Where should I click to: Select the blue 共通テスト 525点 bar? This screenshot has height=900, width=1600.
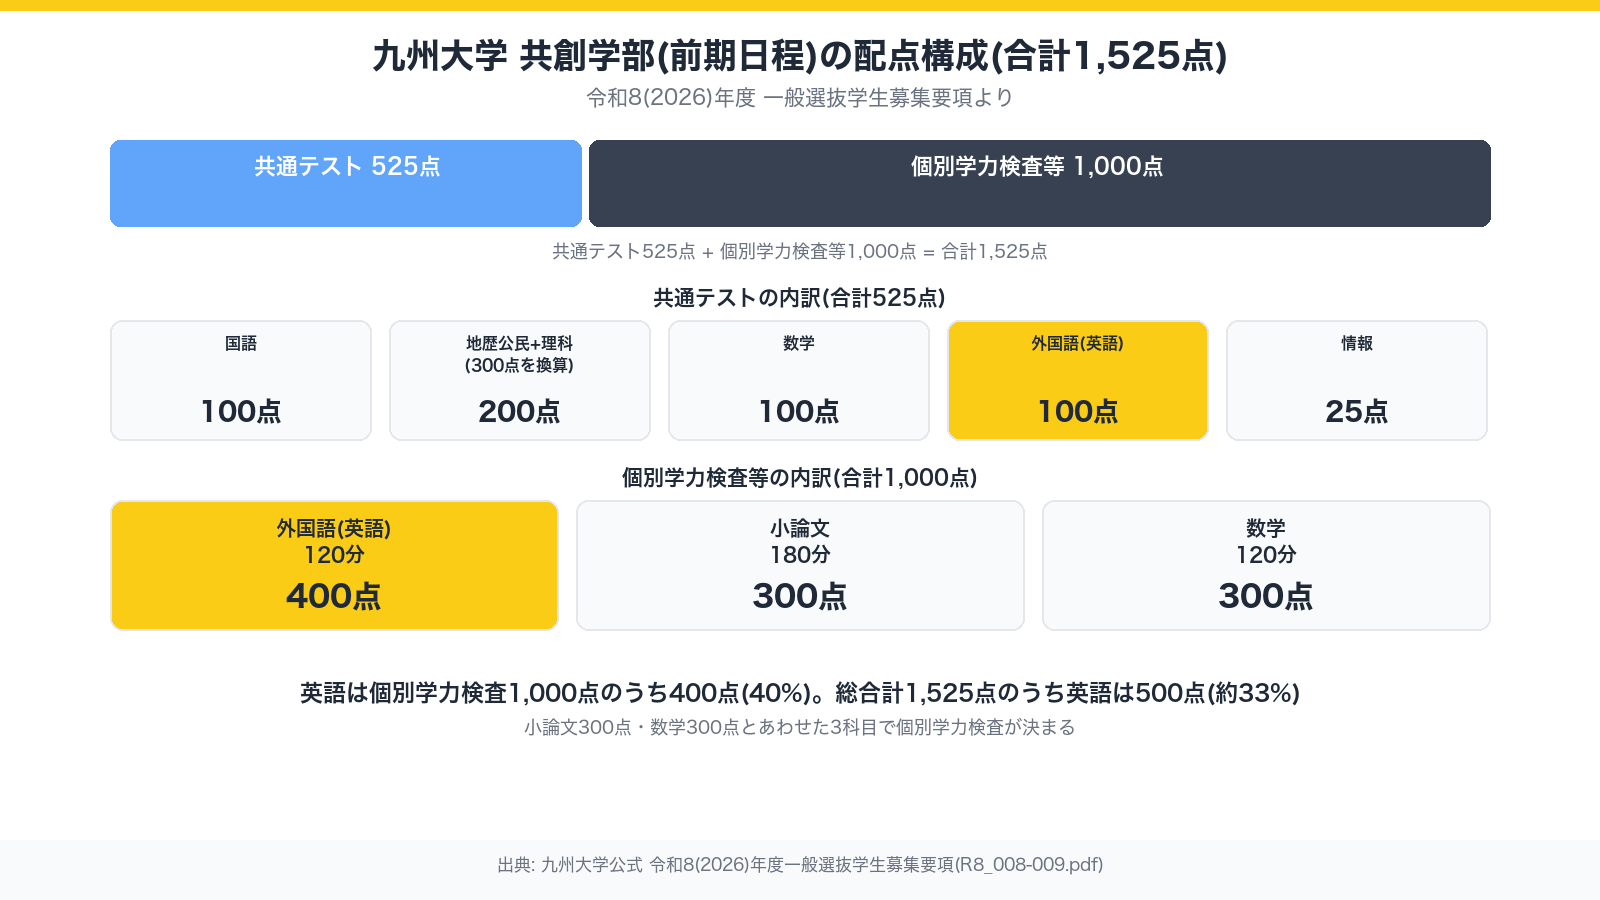click(346, 183)
